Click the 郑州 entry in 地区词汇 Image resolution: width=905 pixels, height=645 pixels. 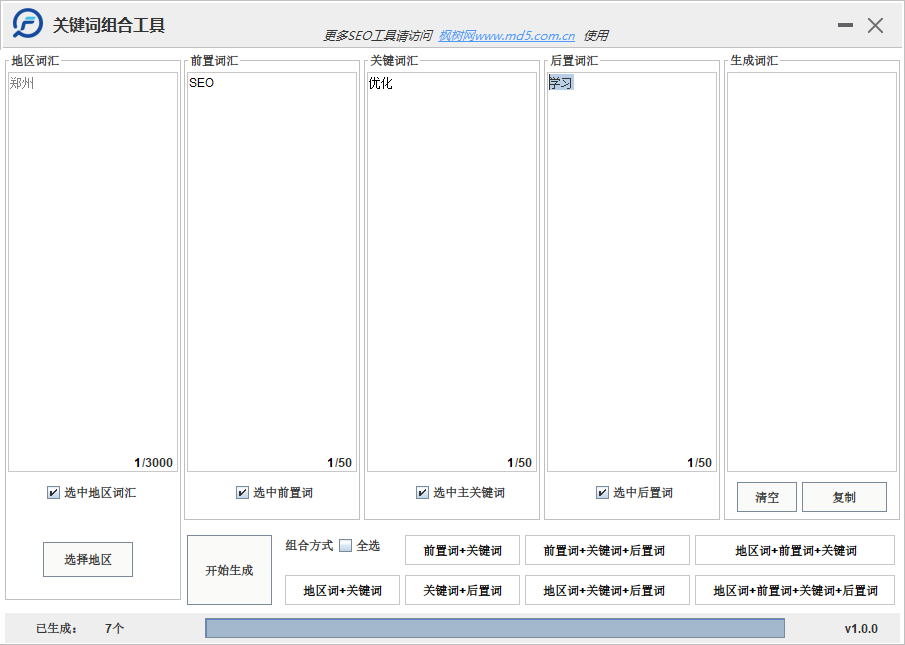point(22,83)
